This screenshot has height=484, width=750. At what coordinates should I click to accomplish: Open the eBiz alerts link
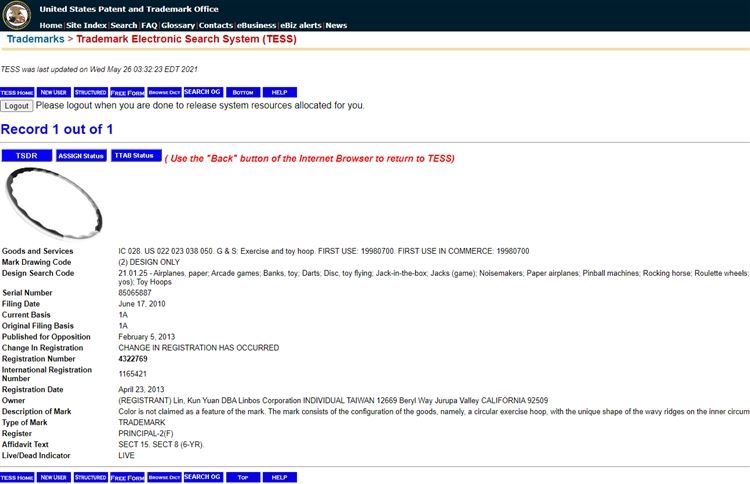301,25
